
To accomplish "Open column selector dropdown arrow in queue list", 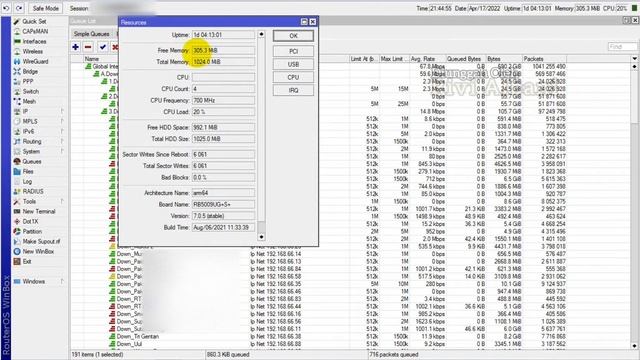I will [635, 59].
